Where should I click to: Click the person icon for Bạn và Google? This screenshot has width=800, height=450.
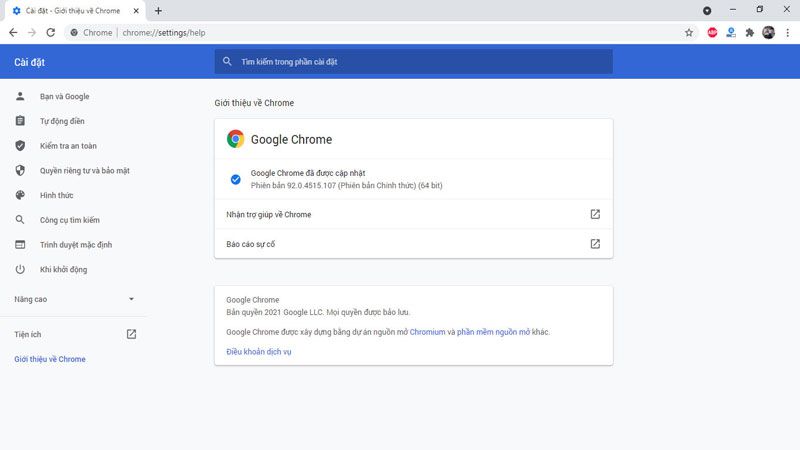[x=20, y=96]
